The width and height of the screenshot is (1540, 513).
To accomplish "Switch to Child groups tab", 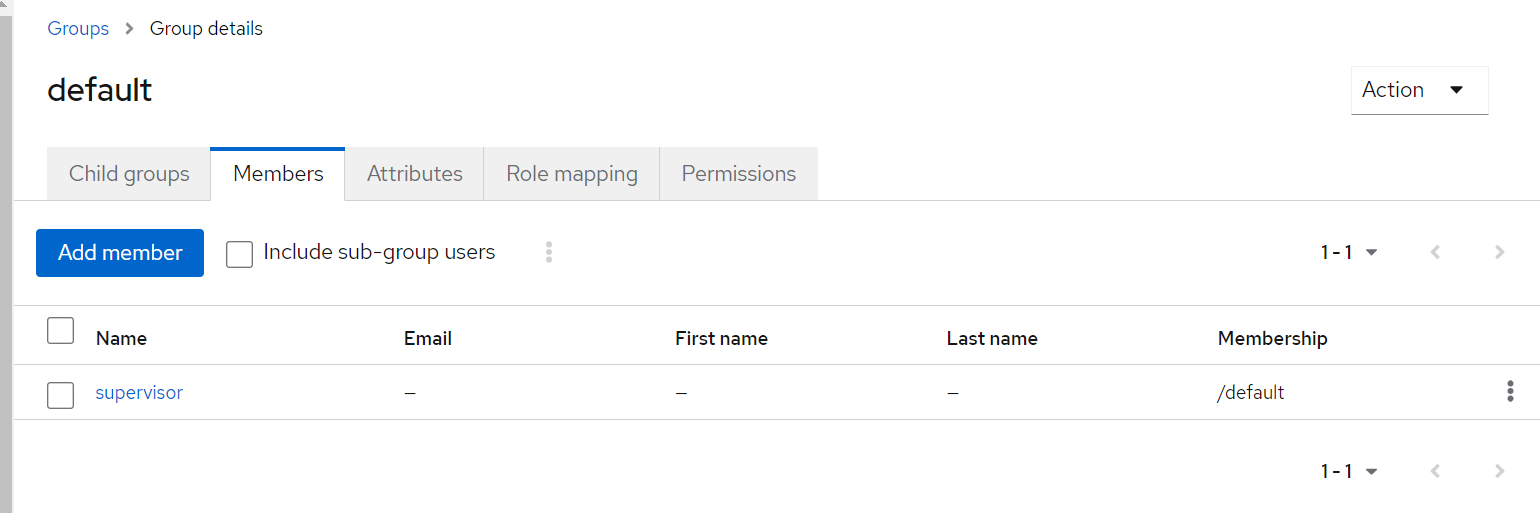I will [129, 174].
